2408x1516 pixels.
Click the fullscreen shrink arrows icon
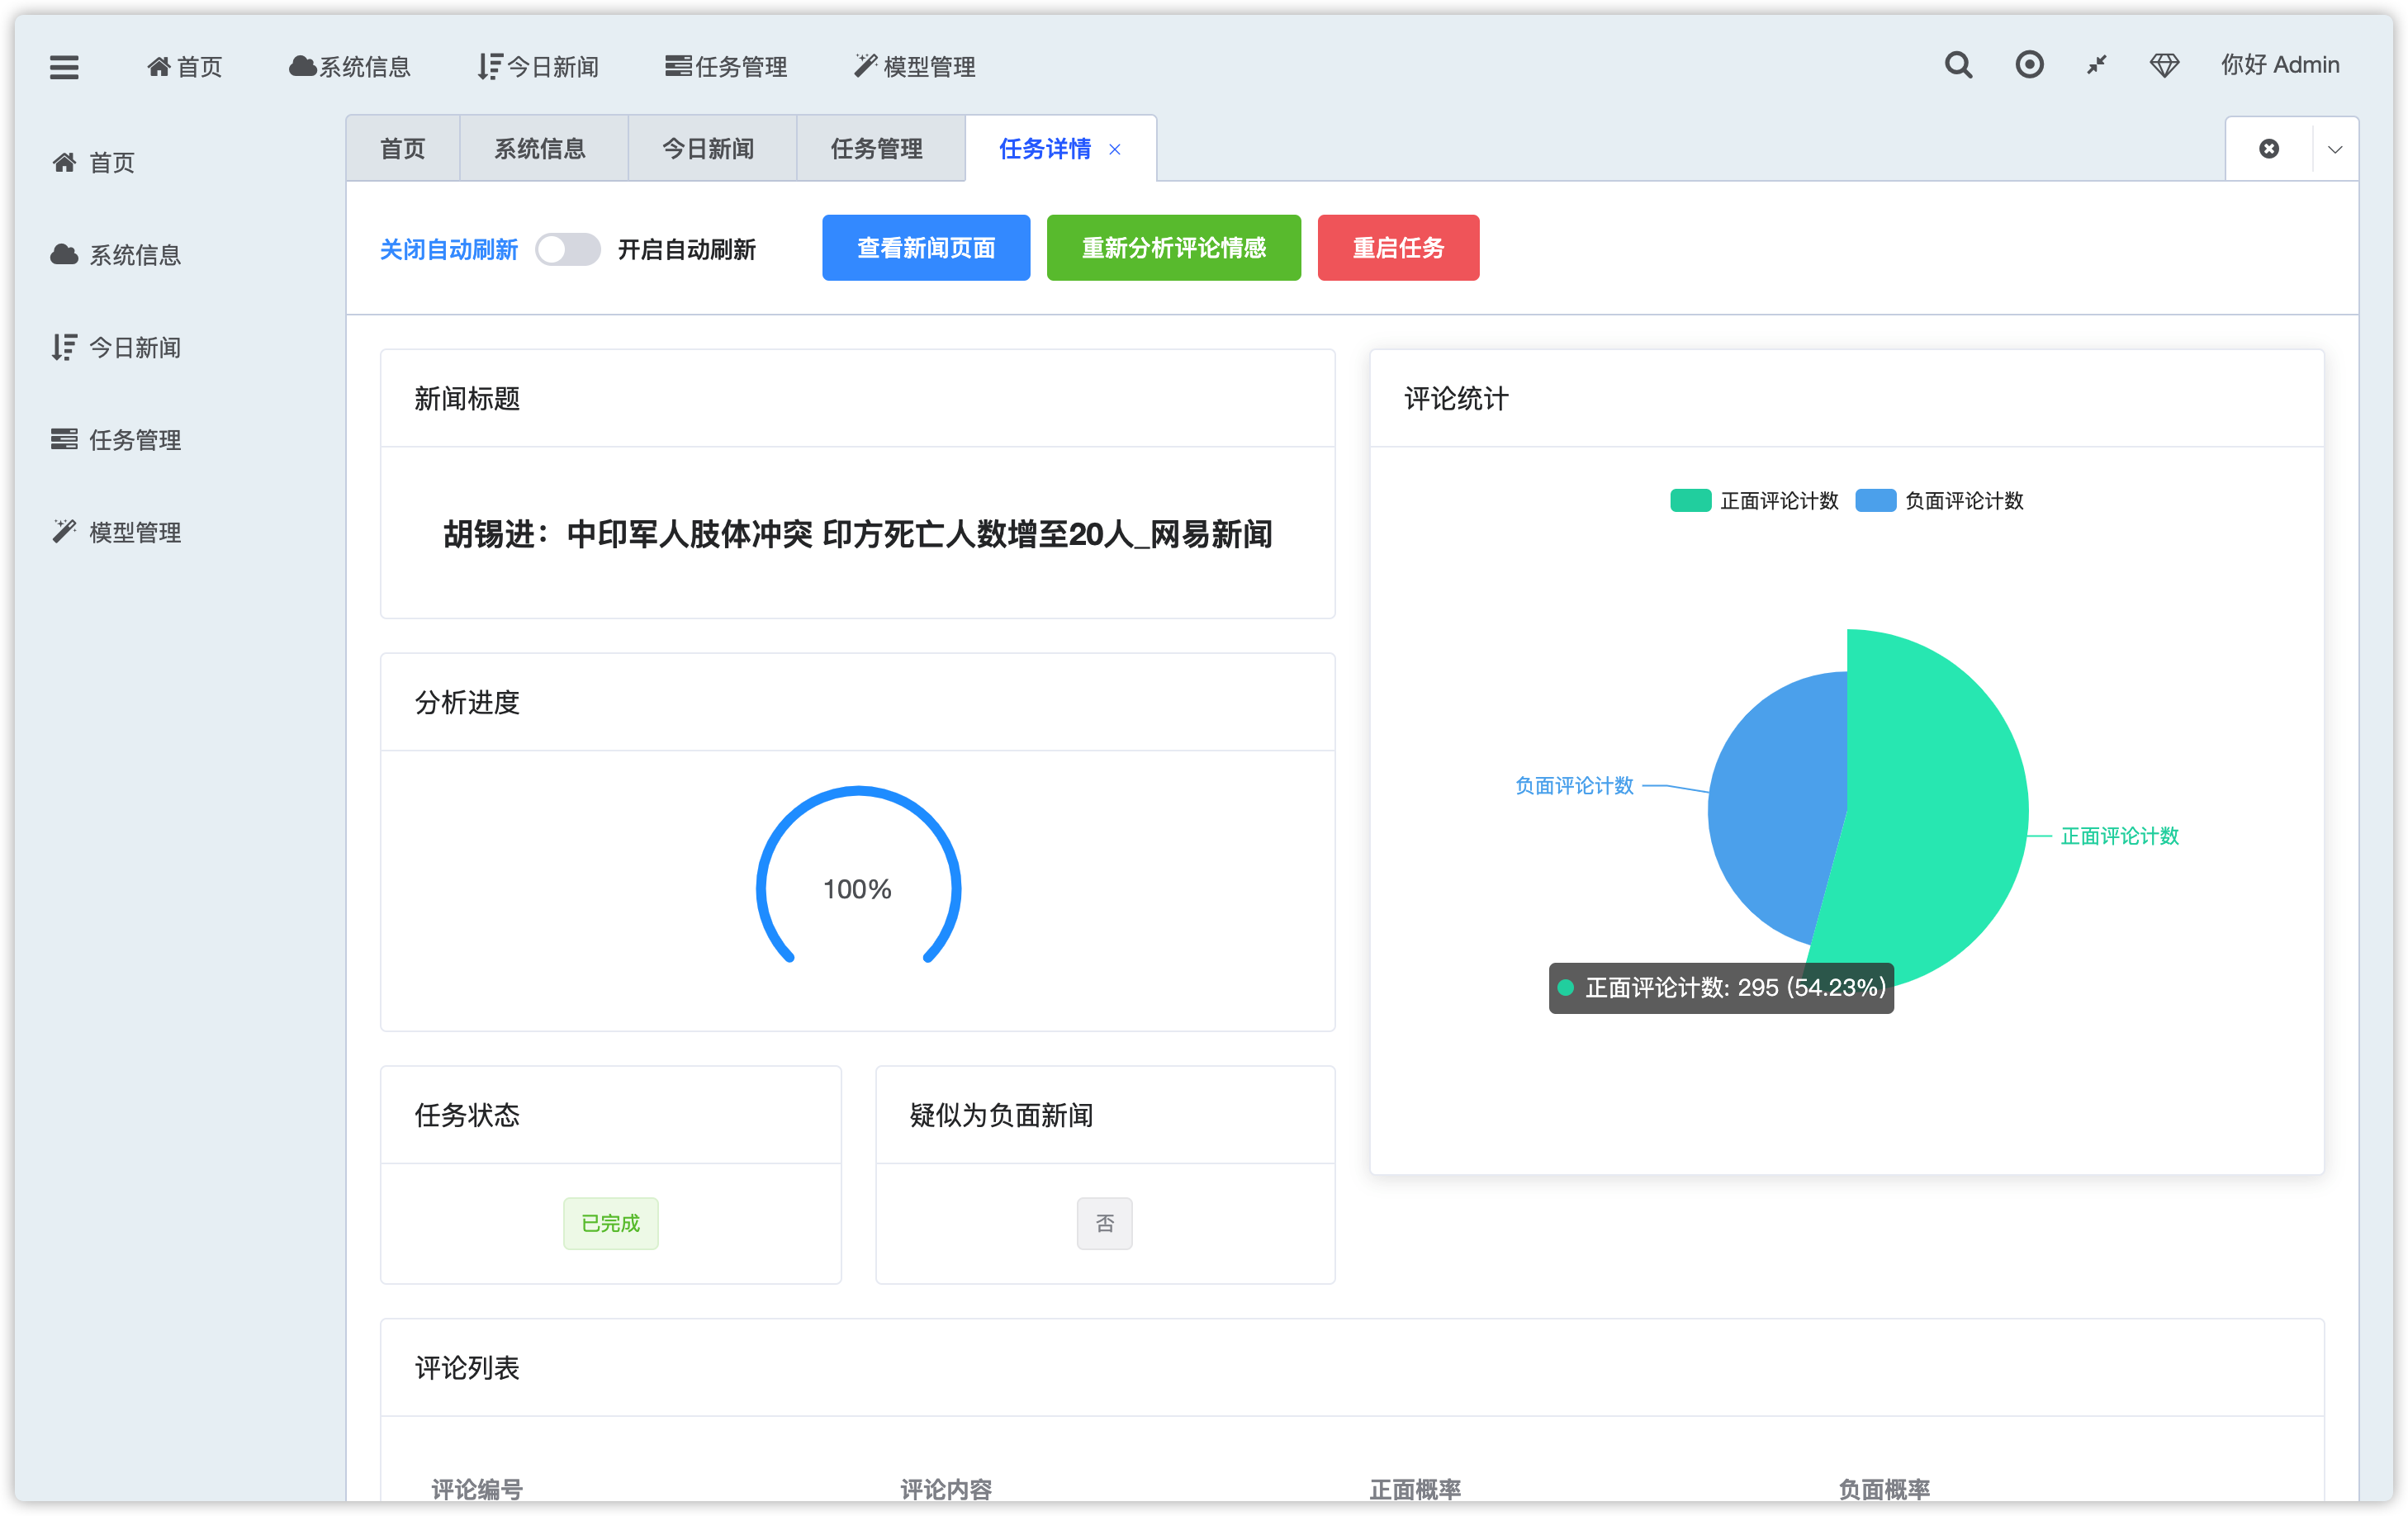(2096, 66)
